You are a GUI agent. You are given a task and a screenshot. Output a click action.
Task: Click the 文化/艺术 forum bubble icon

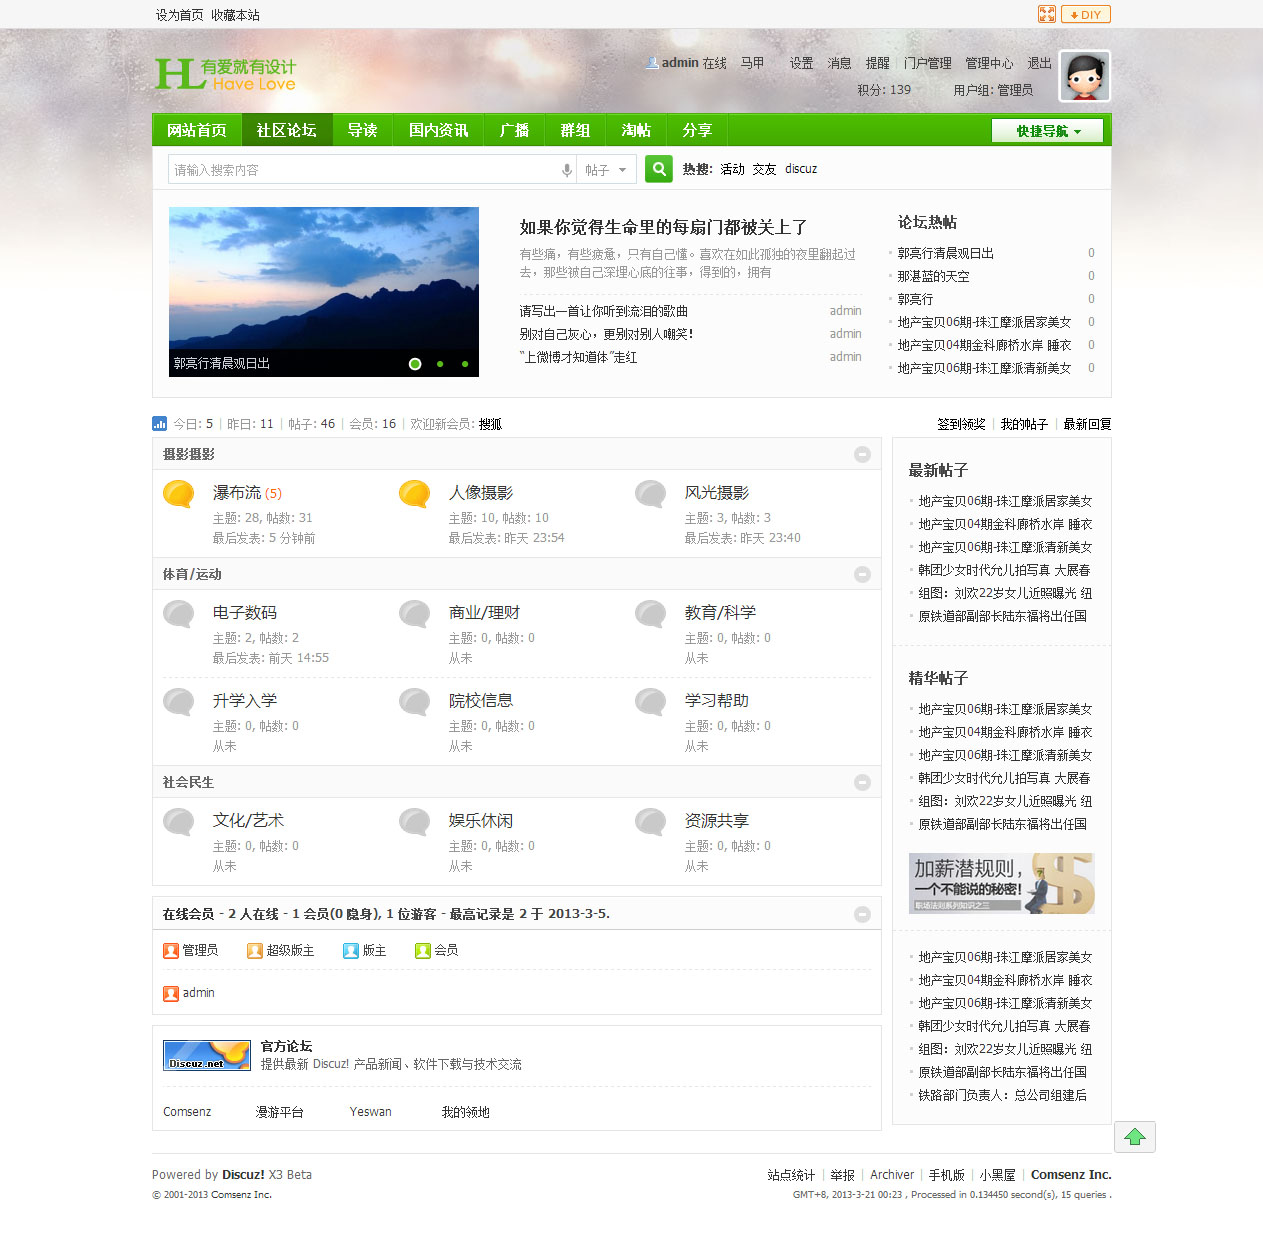[x=179, y=822]
